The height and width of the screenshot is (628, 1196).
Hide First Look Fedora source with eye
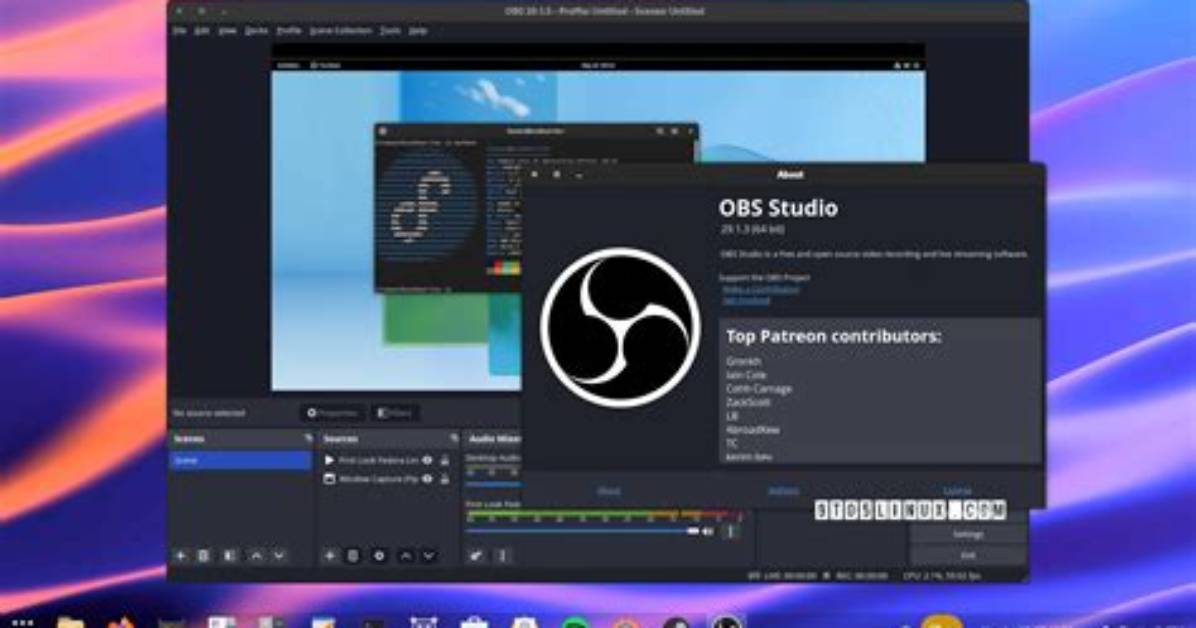[x=427, y=460]
